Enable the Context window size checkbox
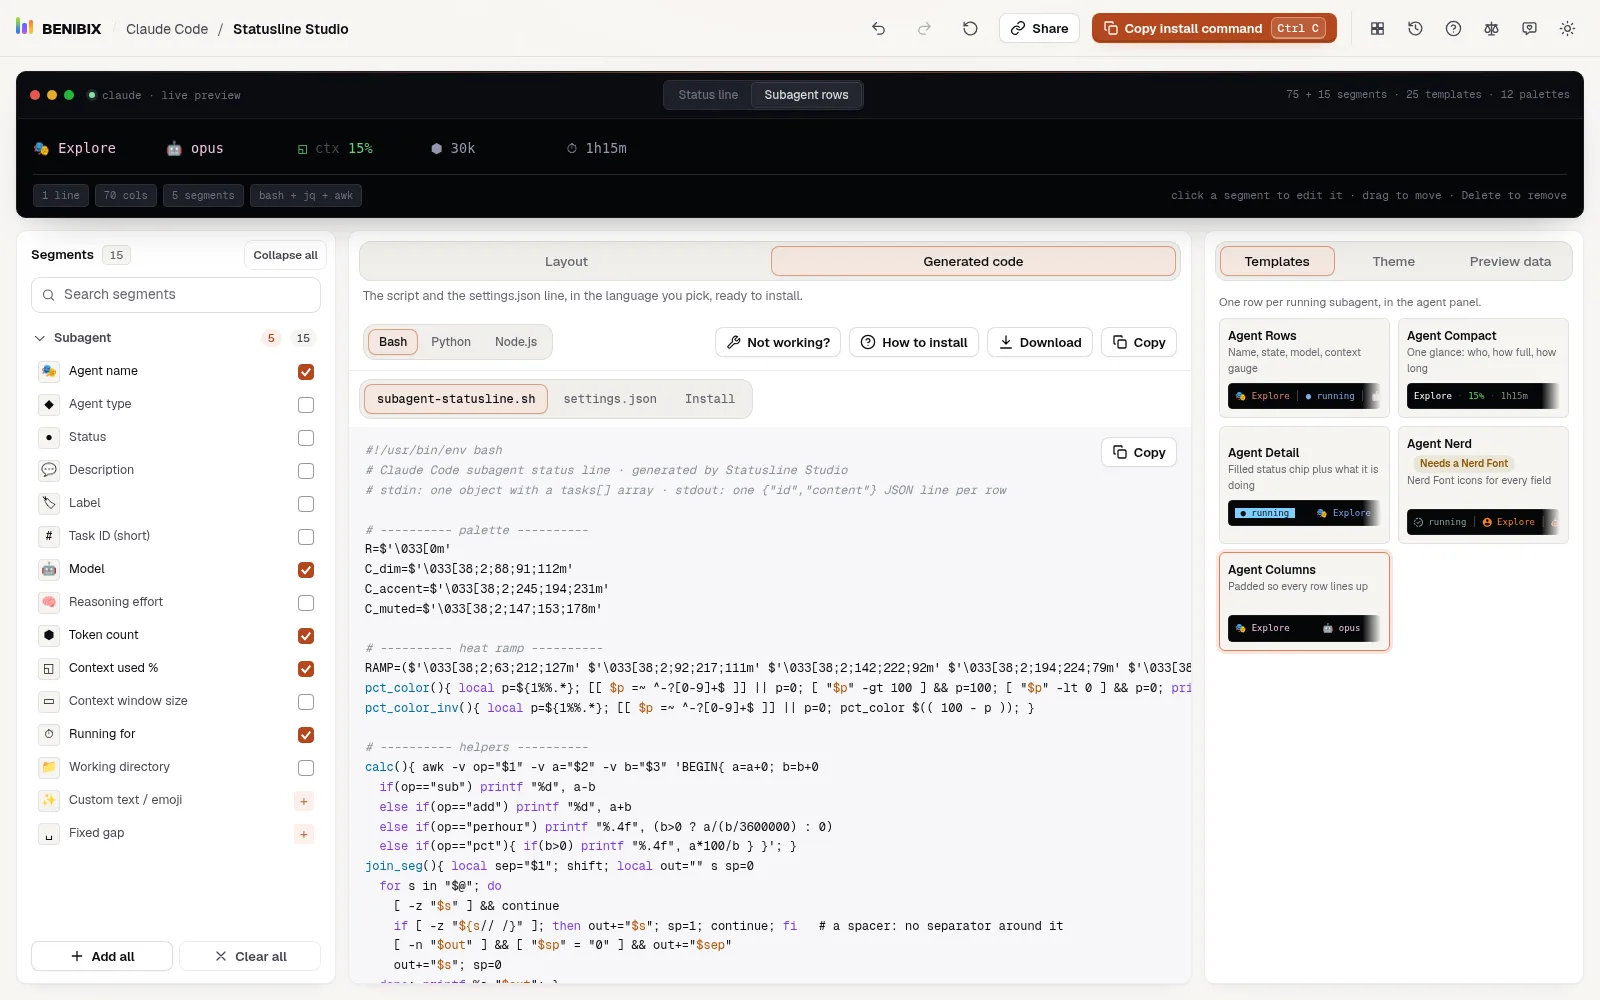The height and width of the screenshot is (1000, 1600). point(306,702)
